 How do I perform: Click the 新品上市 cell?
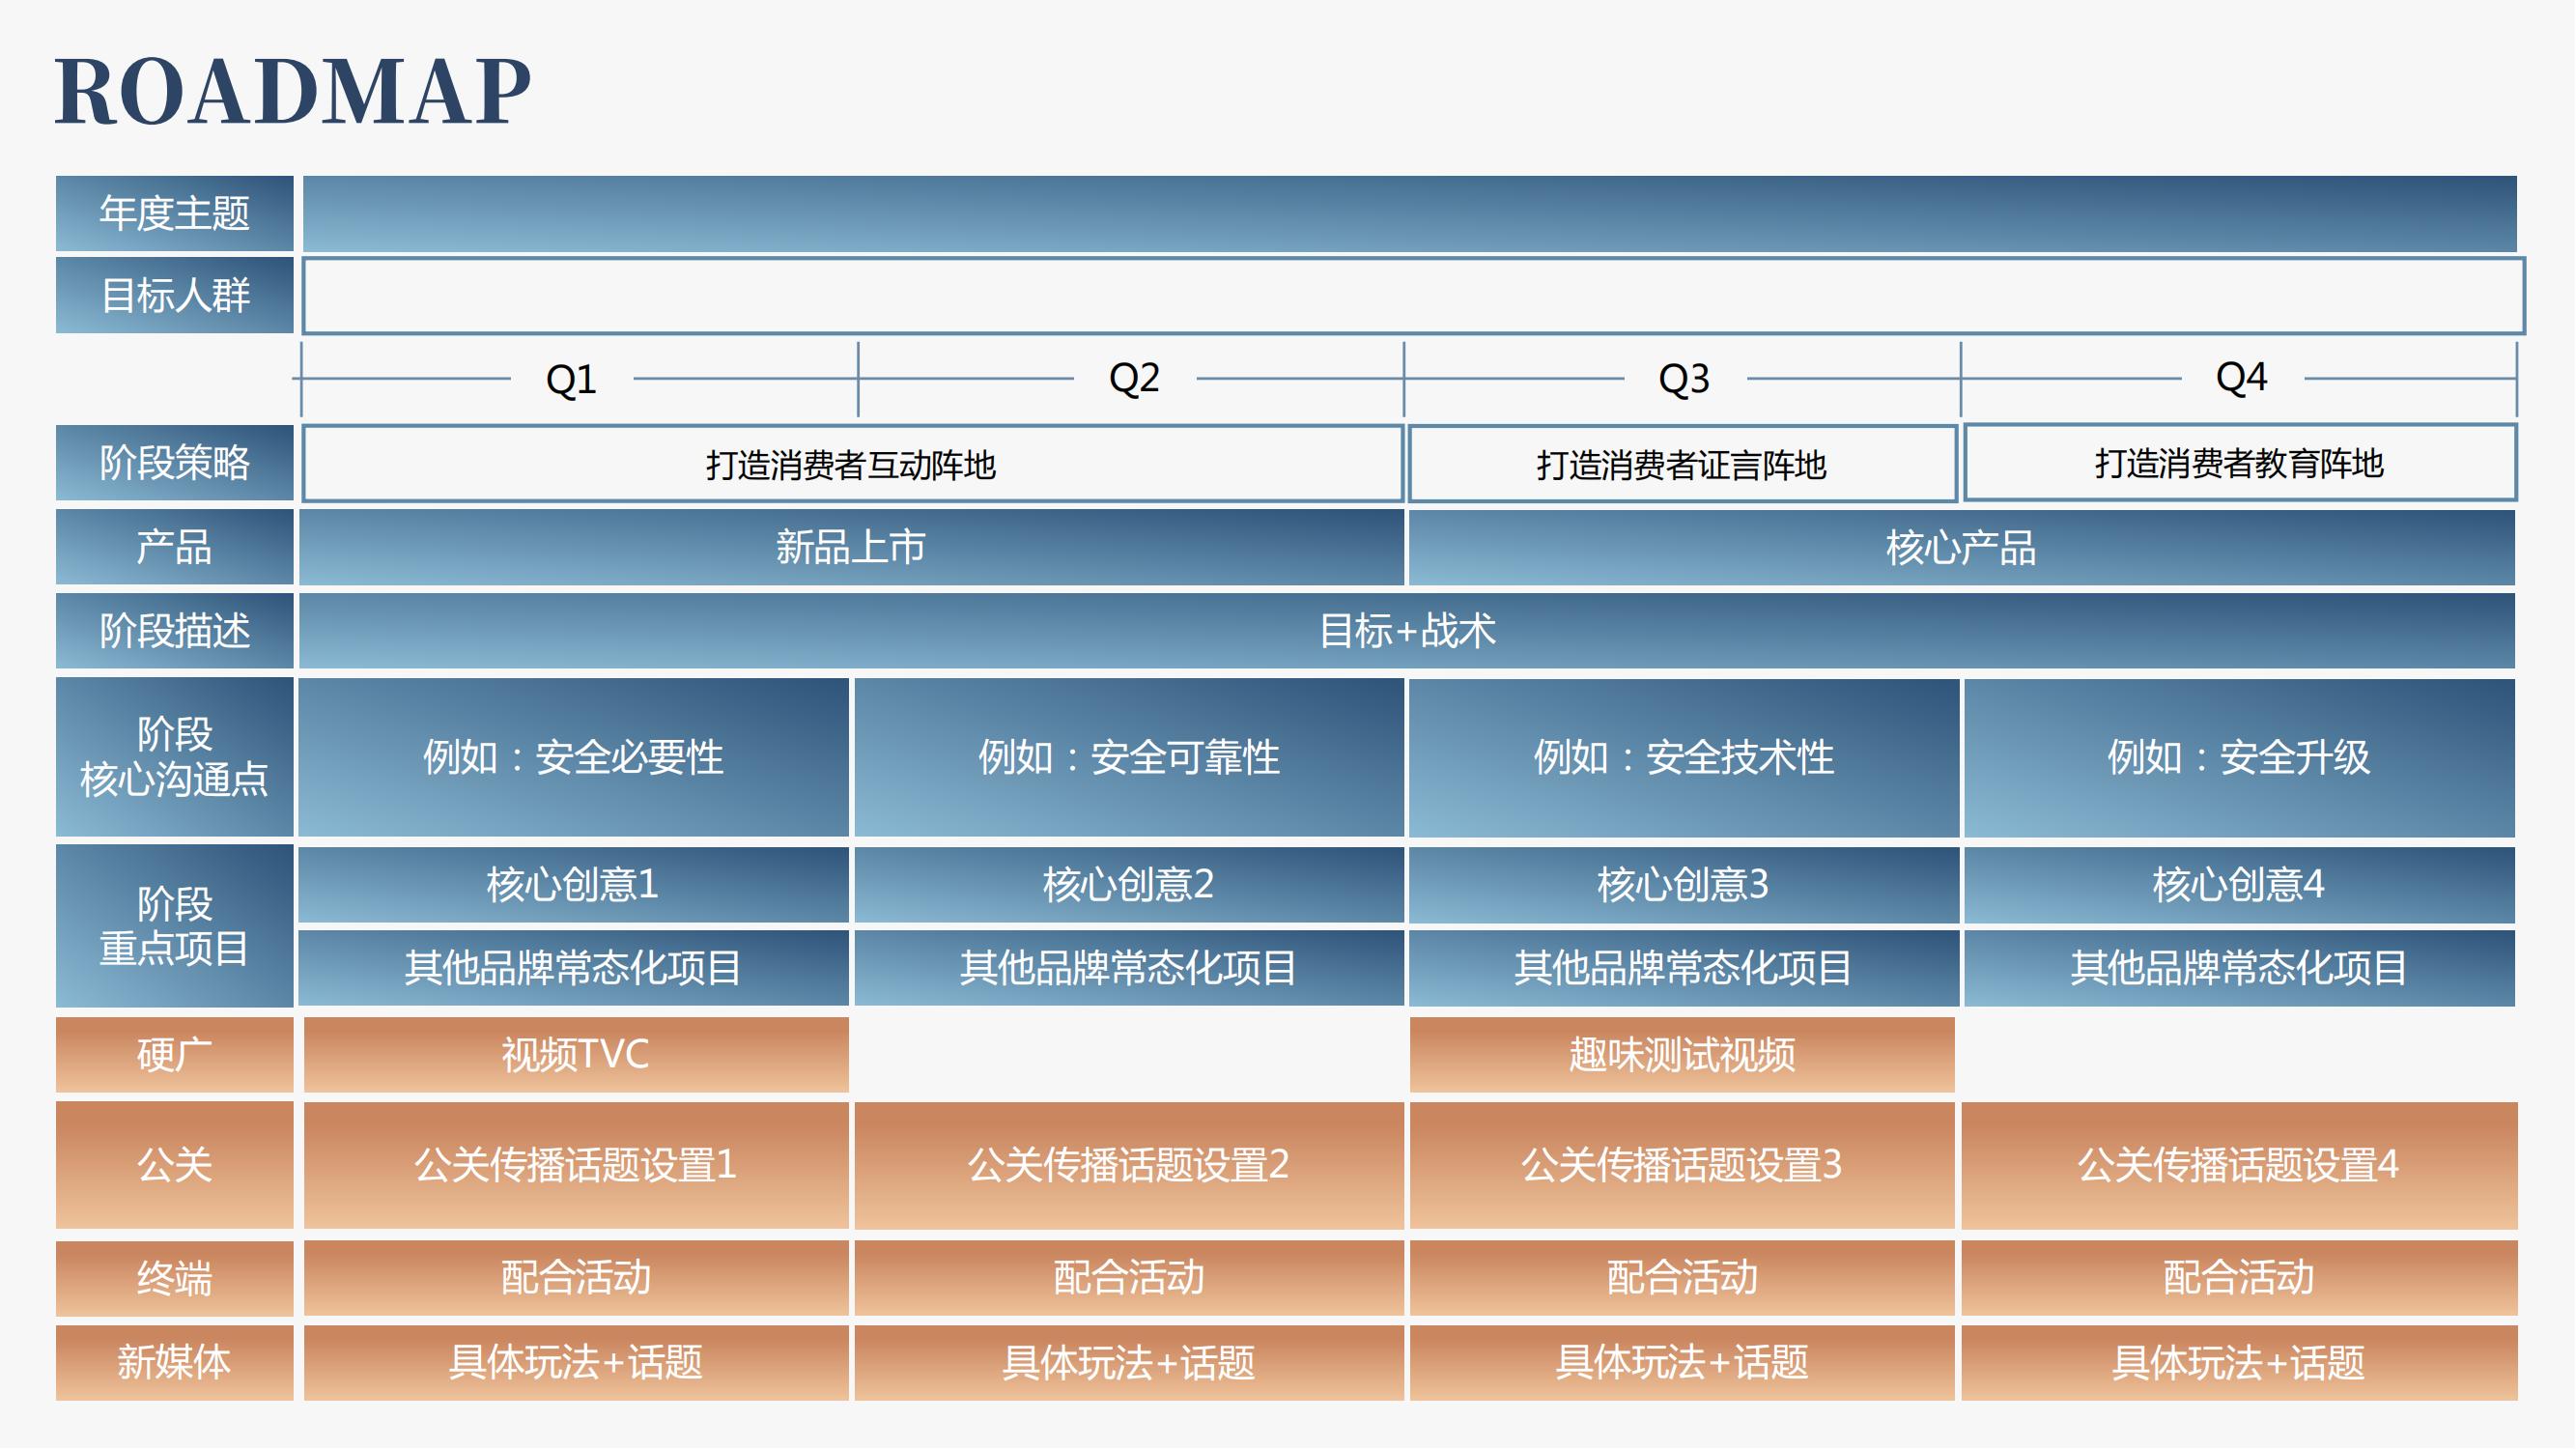point(851,547)
